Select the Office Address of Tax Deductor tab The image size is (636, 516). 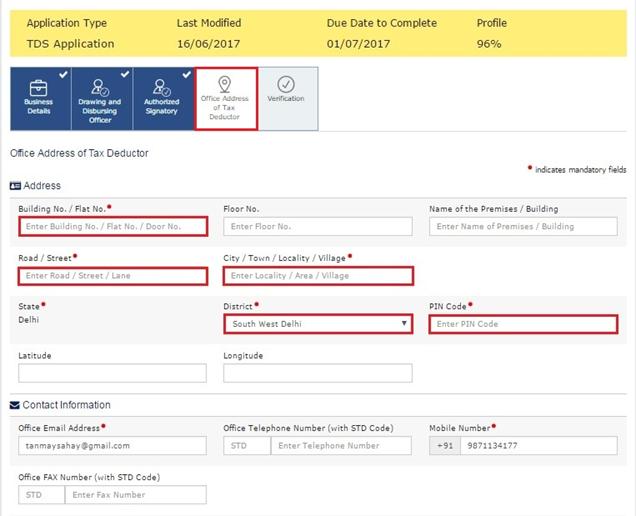[x=226, y=99]
